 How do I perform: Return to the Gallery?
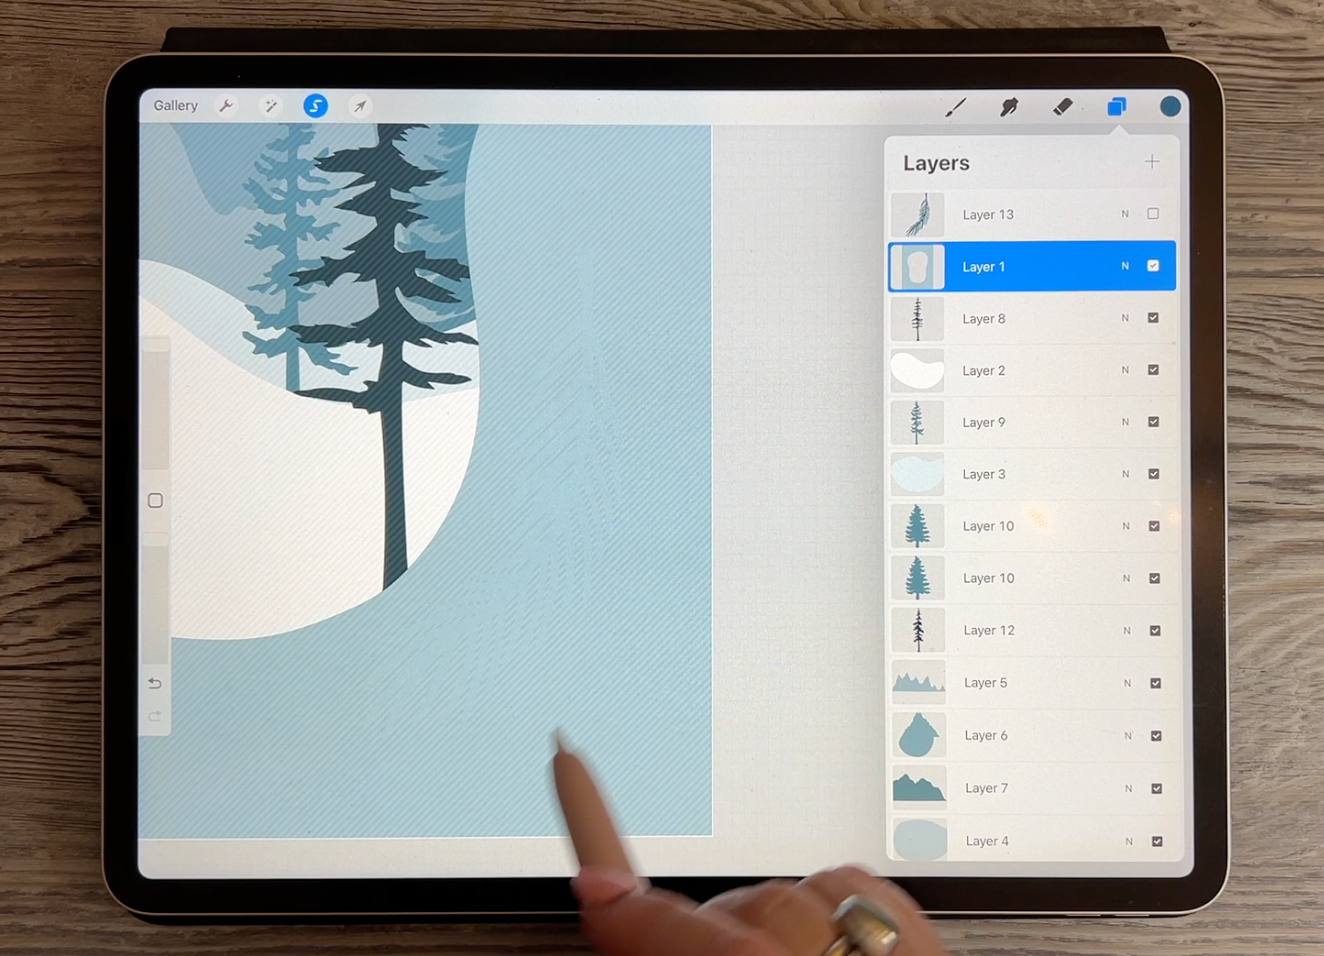click(x=175, y=106)
